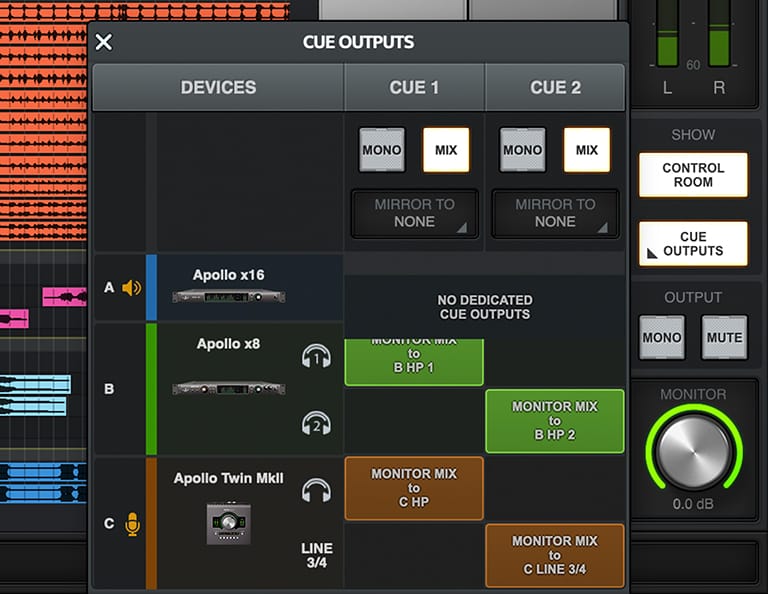Toggle MONO for Cue 2
This screenshot has width=768, height=594.
[x=523, y=150]
